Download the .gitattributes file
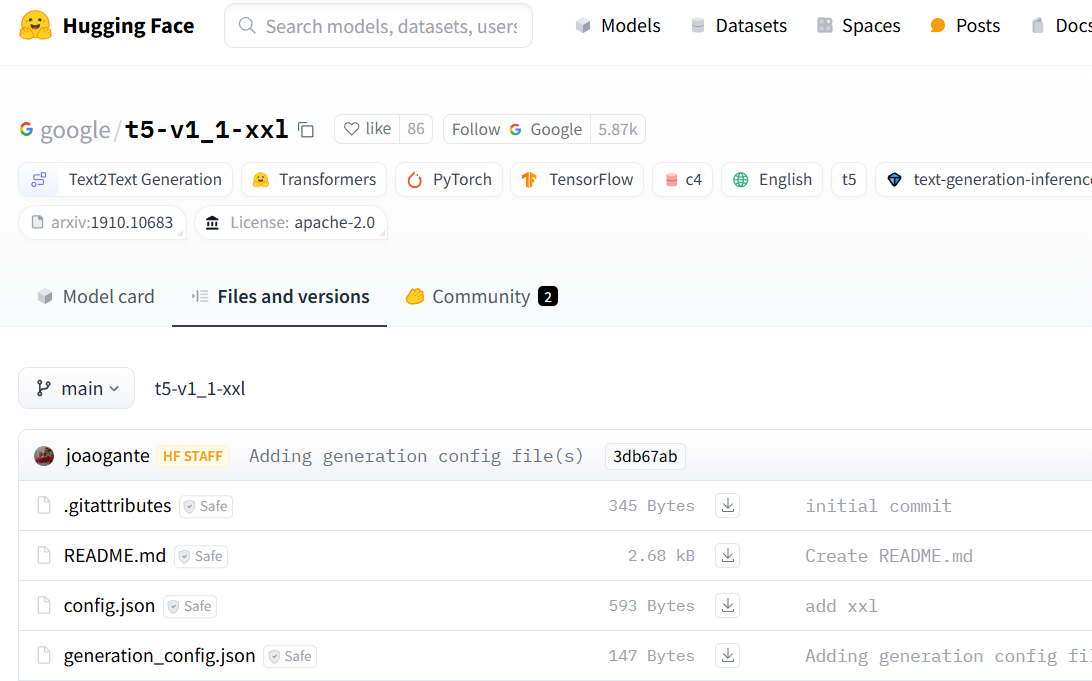Viewport: 1092px width, 681px height. pyautogui.click(x=727, y=506)
